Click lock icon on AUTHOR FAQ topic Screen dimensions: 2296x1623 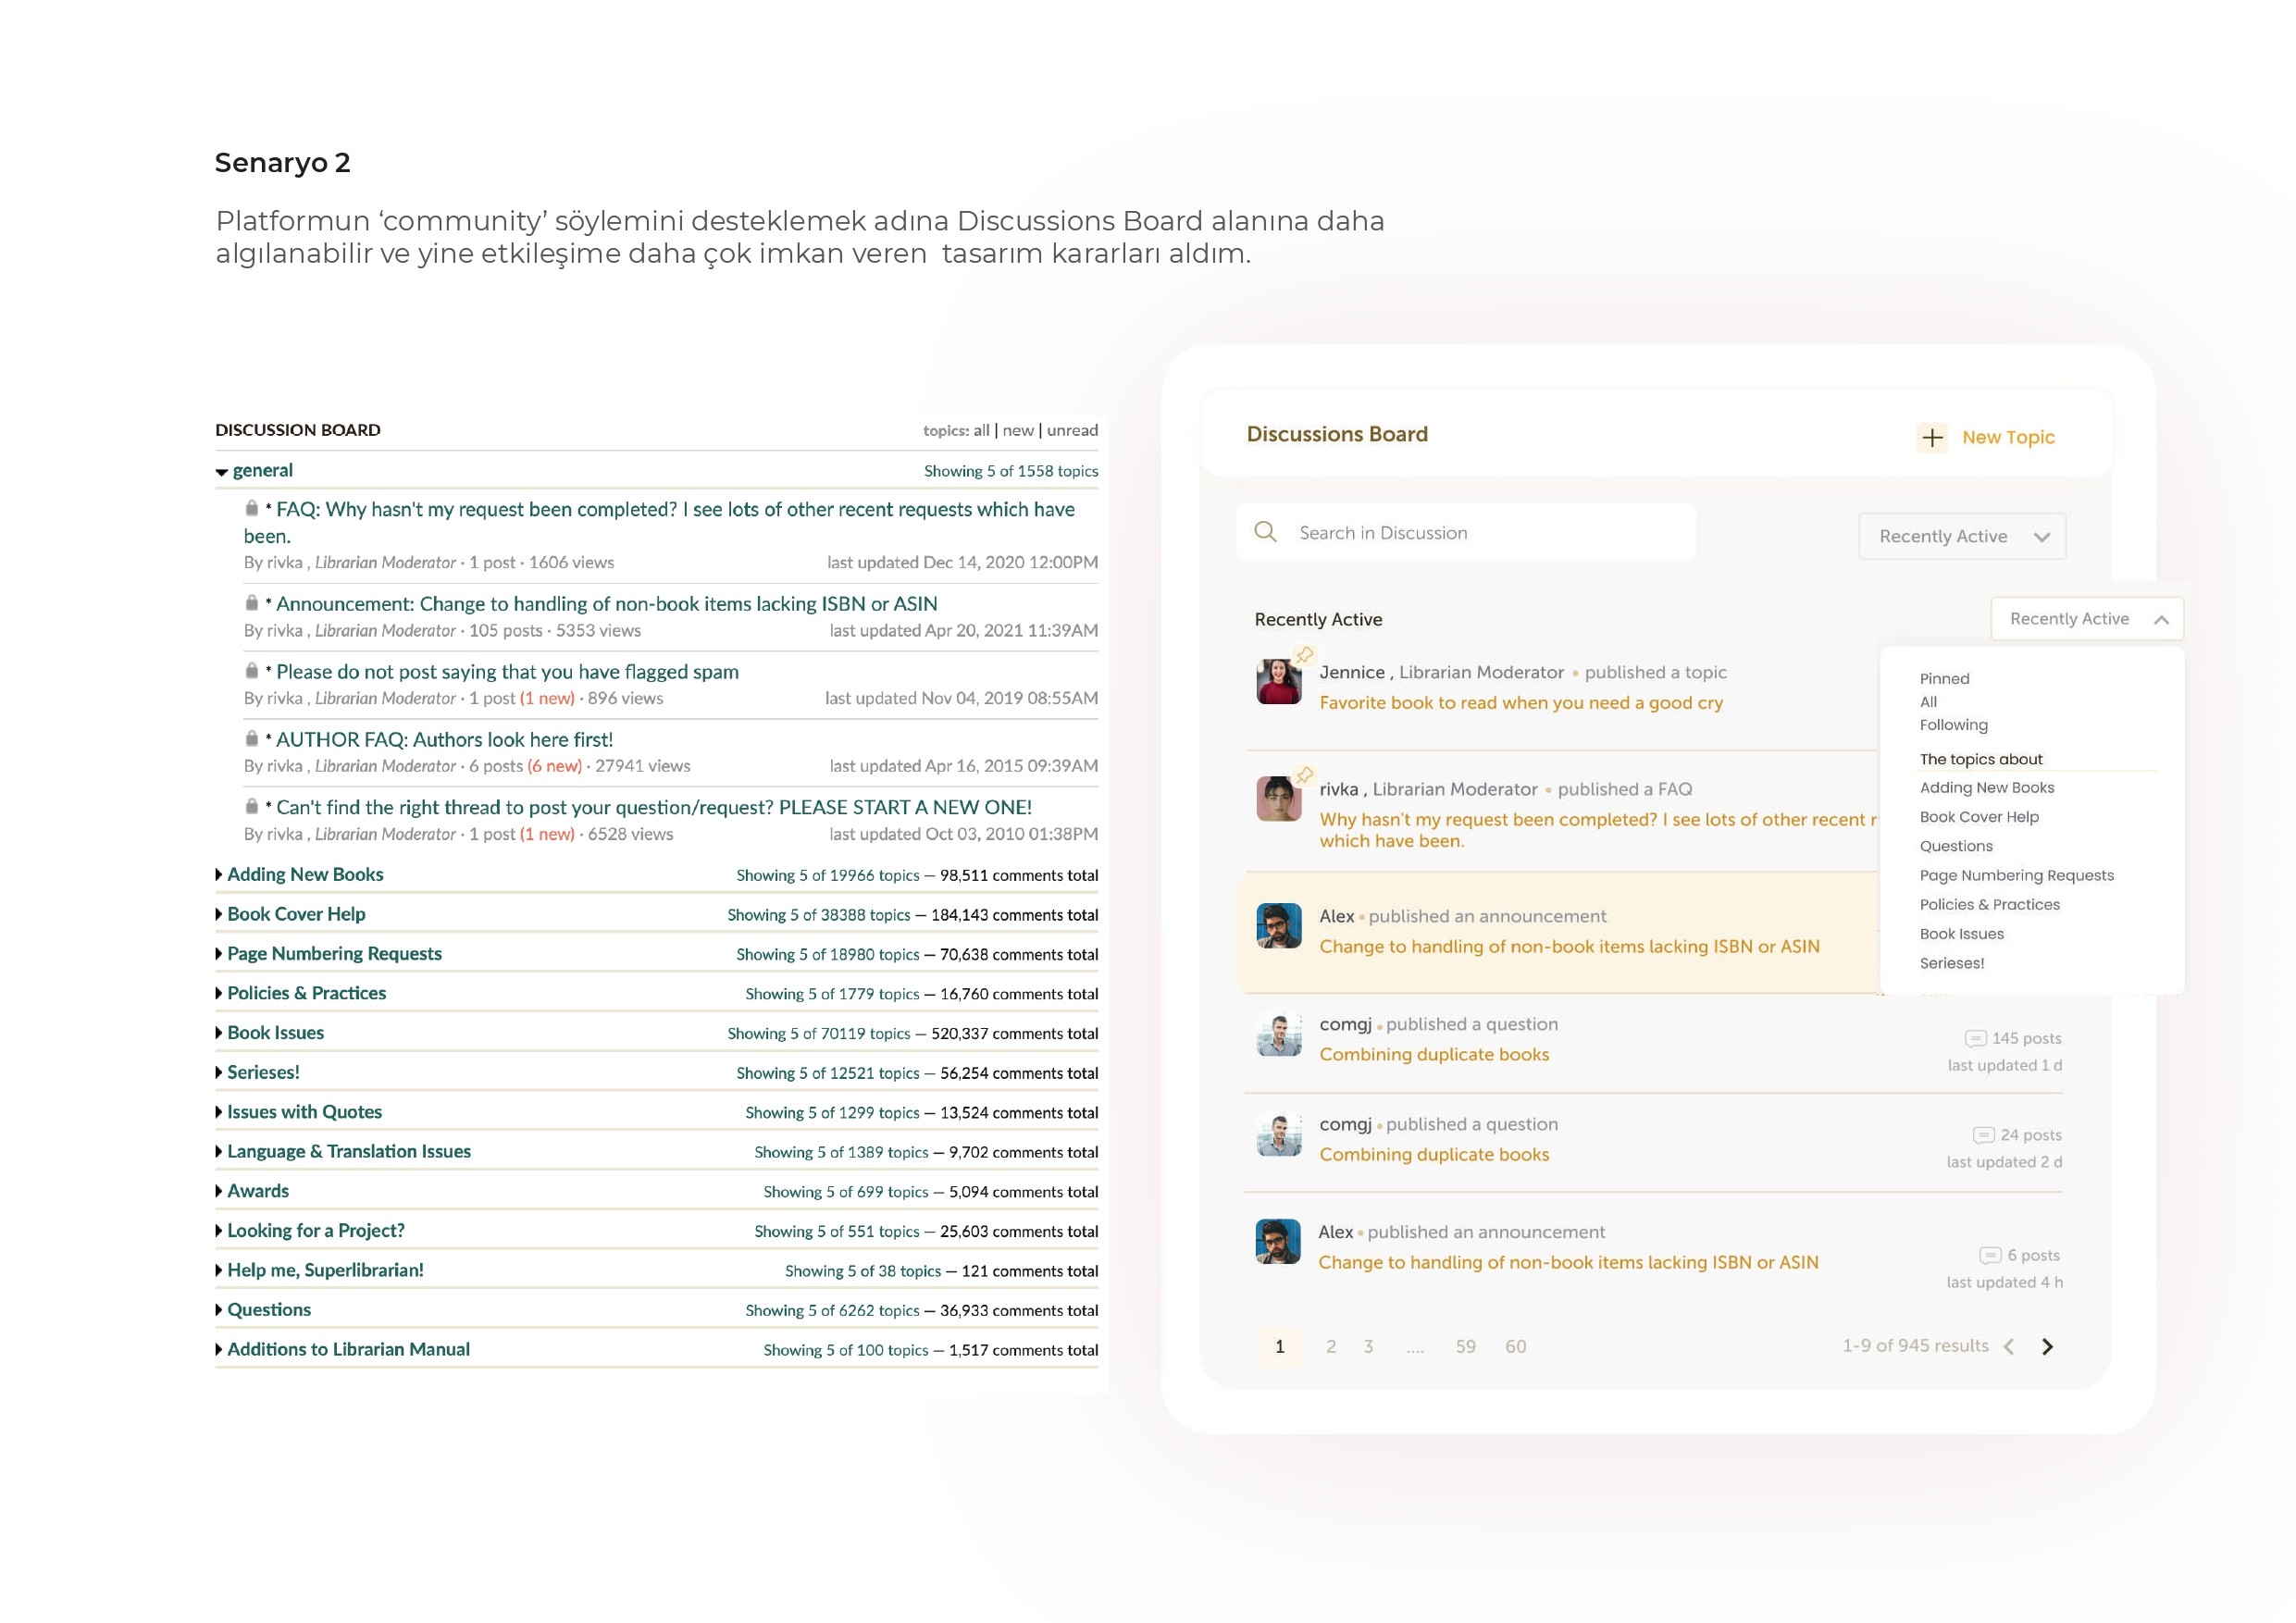click(252, 739)
